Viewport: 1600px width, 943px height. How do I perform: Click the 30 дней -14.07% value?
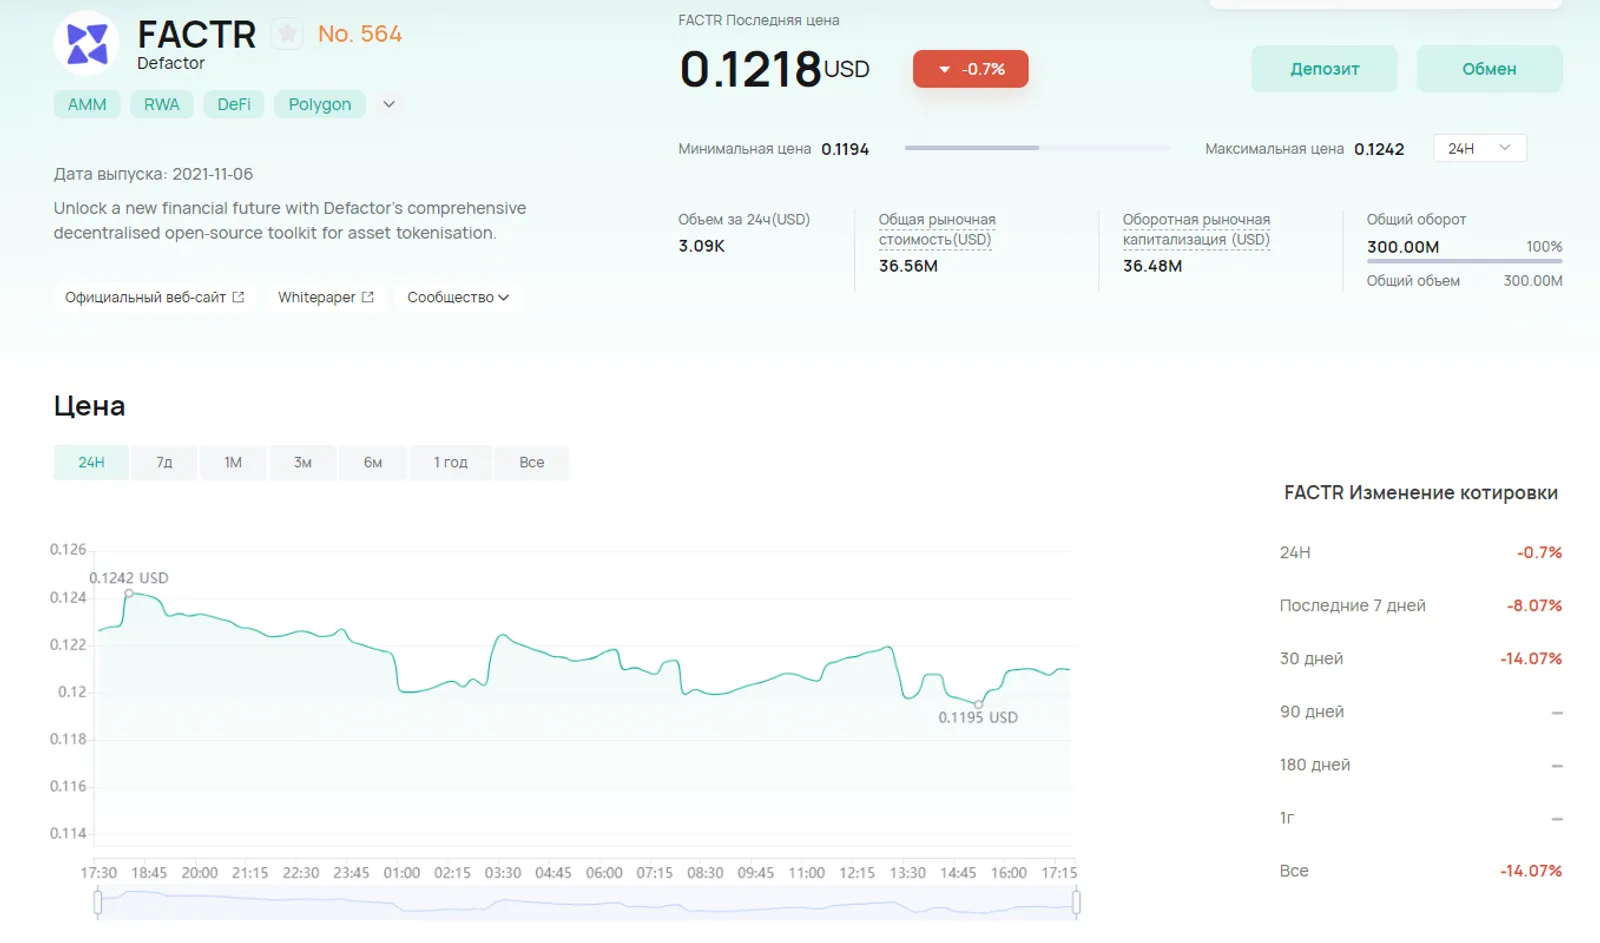1531,659
